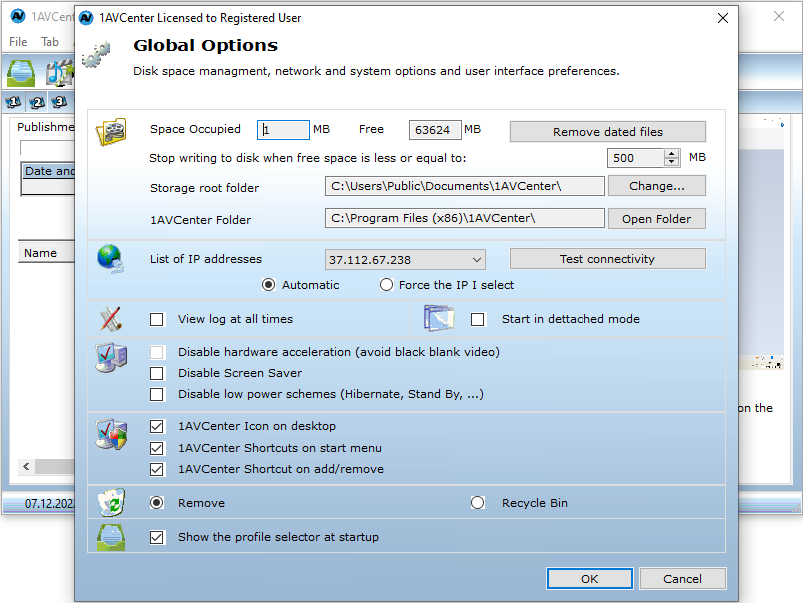This screenshot has height=603, width=803.
Task: Click the Storage root folder path field
Action: tap(464, 186)
